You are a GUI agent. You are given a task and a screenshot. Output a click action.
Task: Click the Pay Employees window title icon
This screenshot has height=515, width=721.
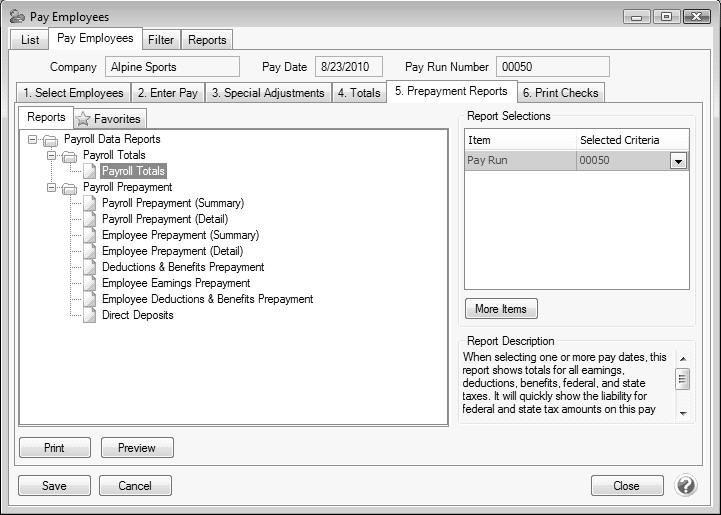[17, 17]
